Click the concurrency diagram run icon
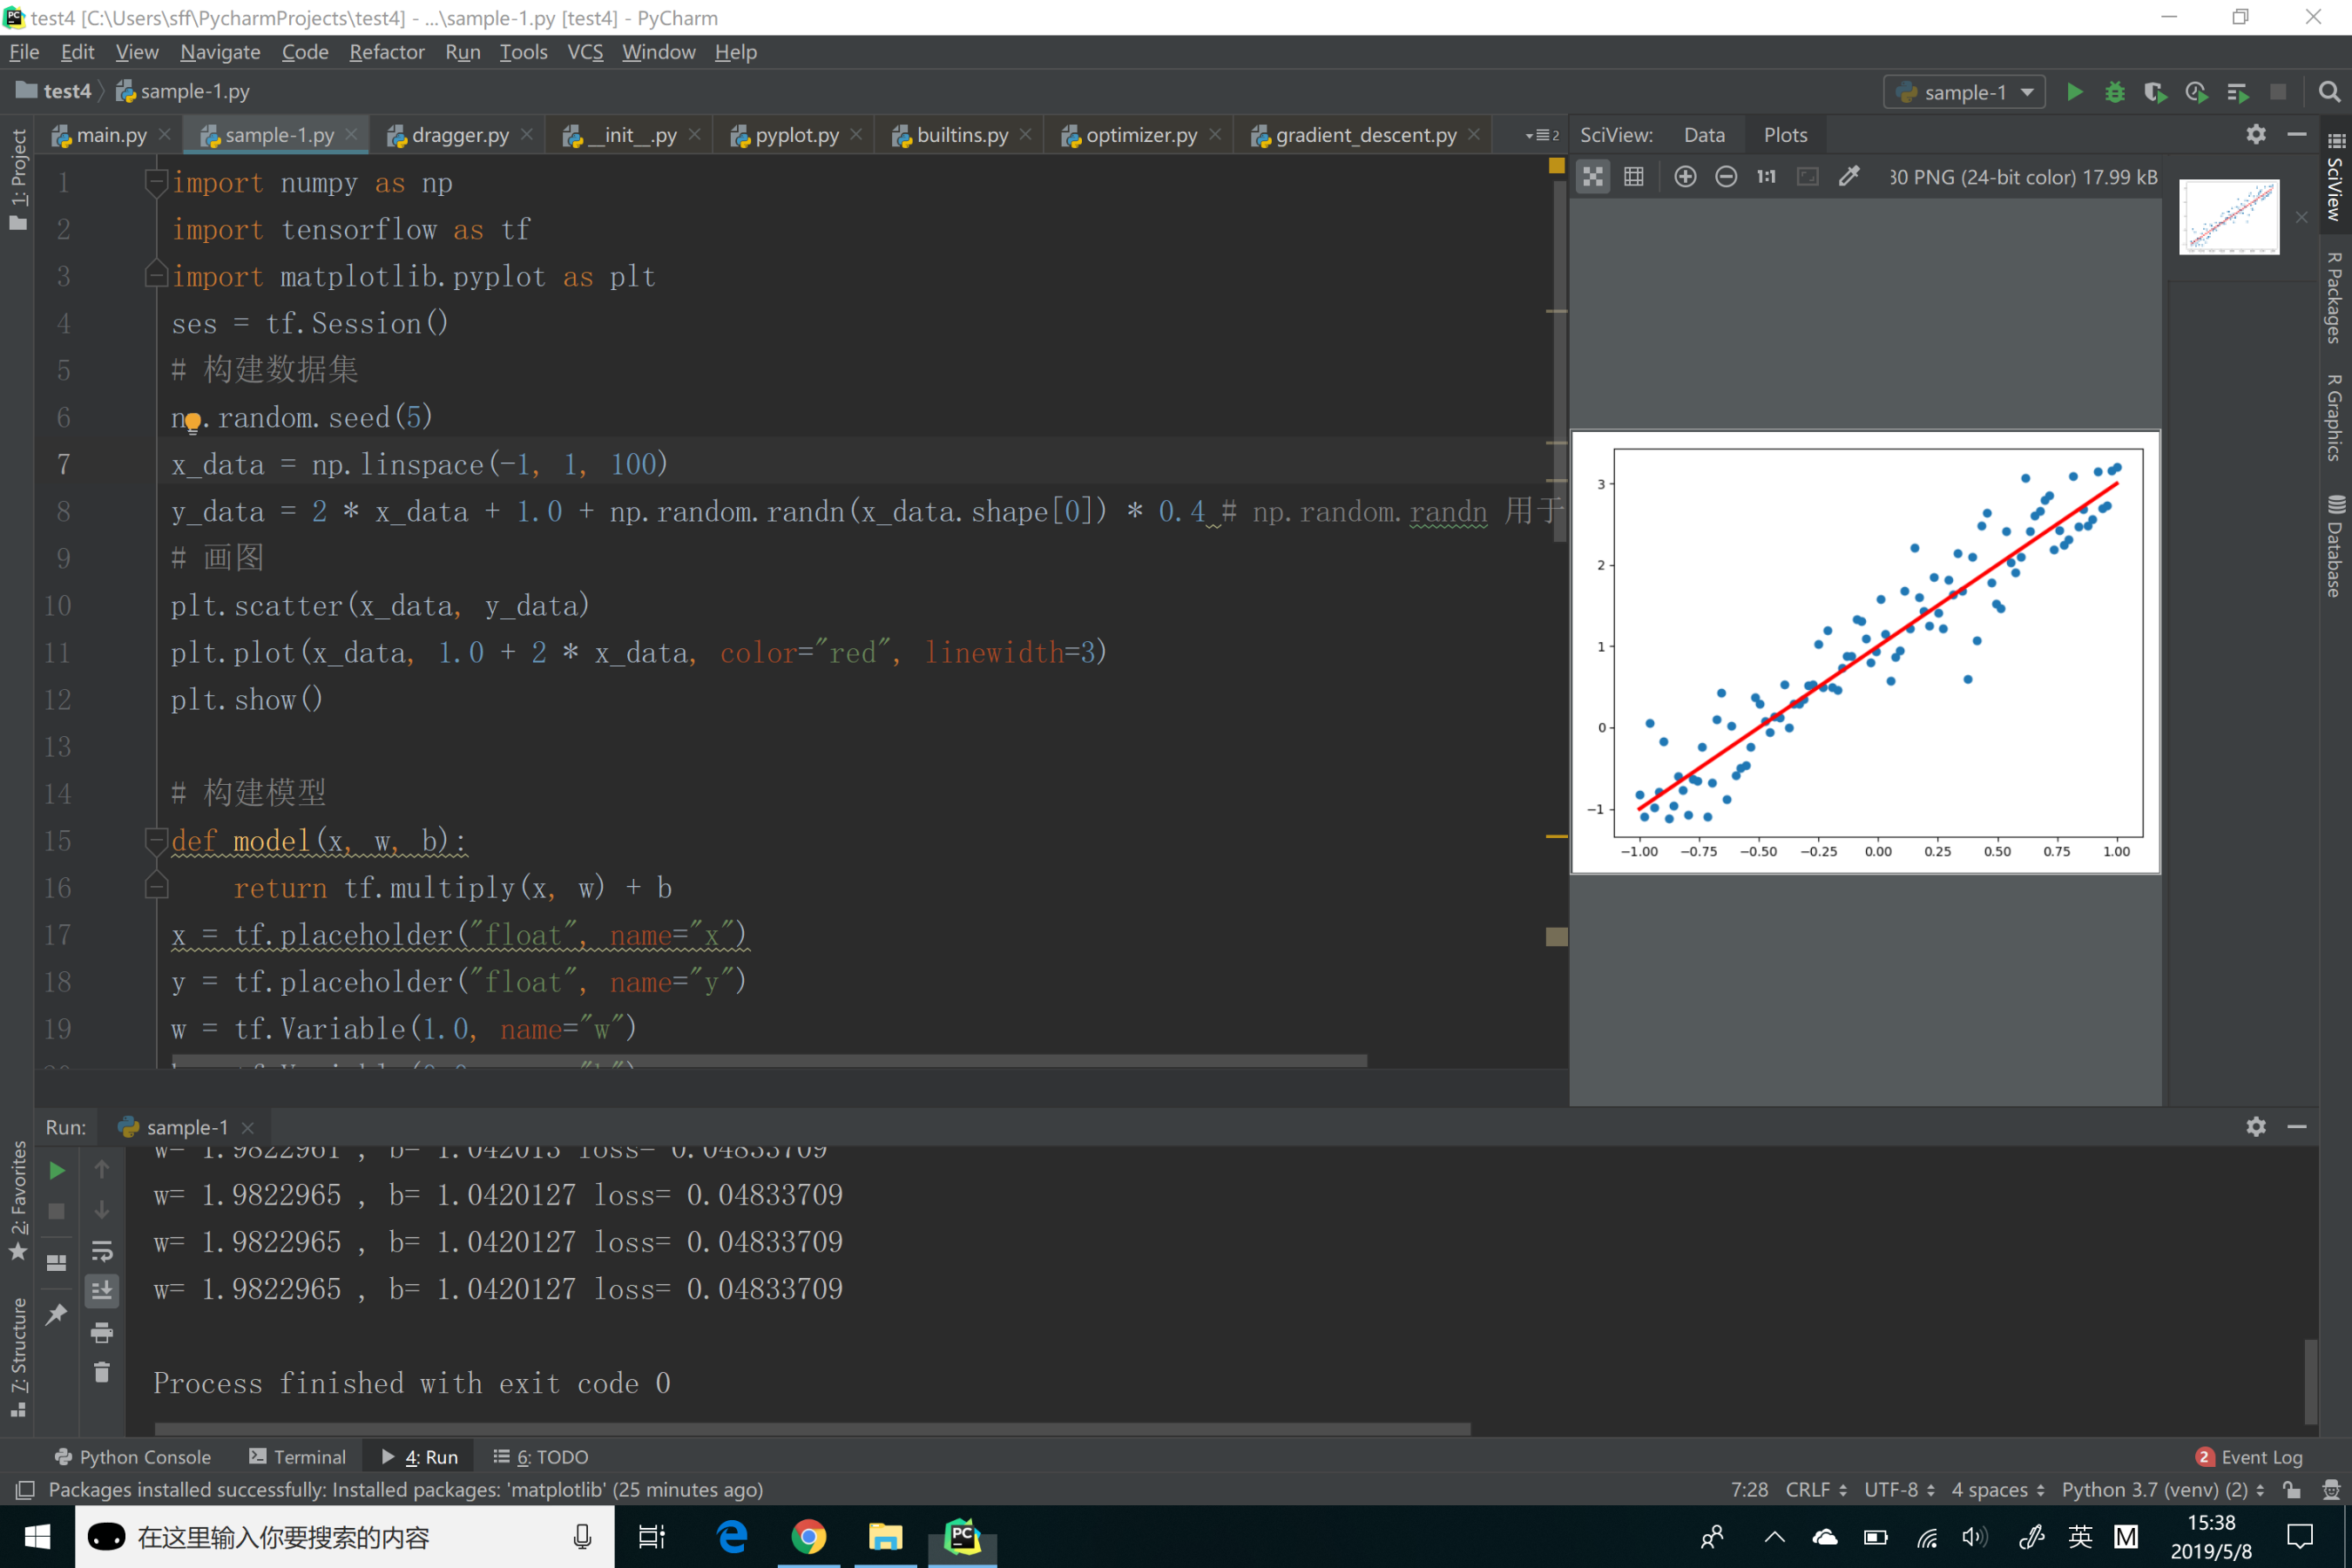 [x=2238, y=92]
